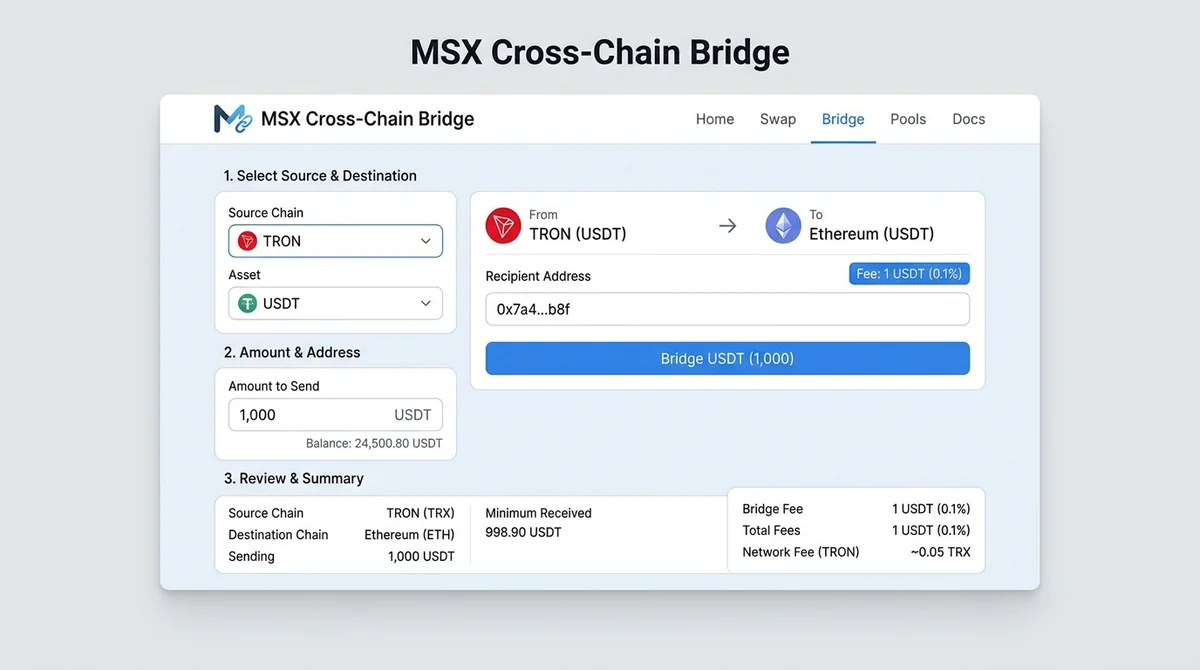Click the Ethereum logo beside To
Screen dimensions: 1200x670
[783, 225]
